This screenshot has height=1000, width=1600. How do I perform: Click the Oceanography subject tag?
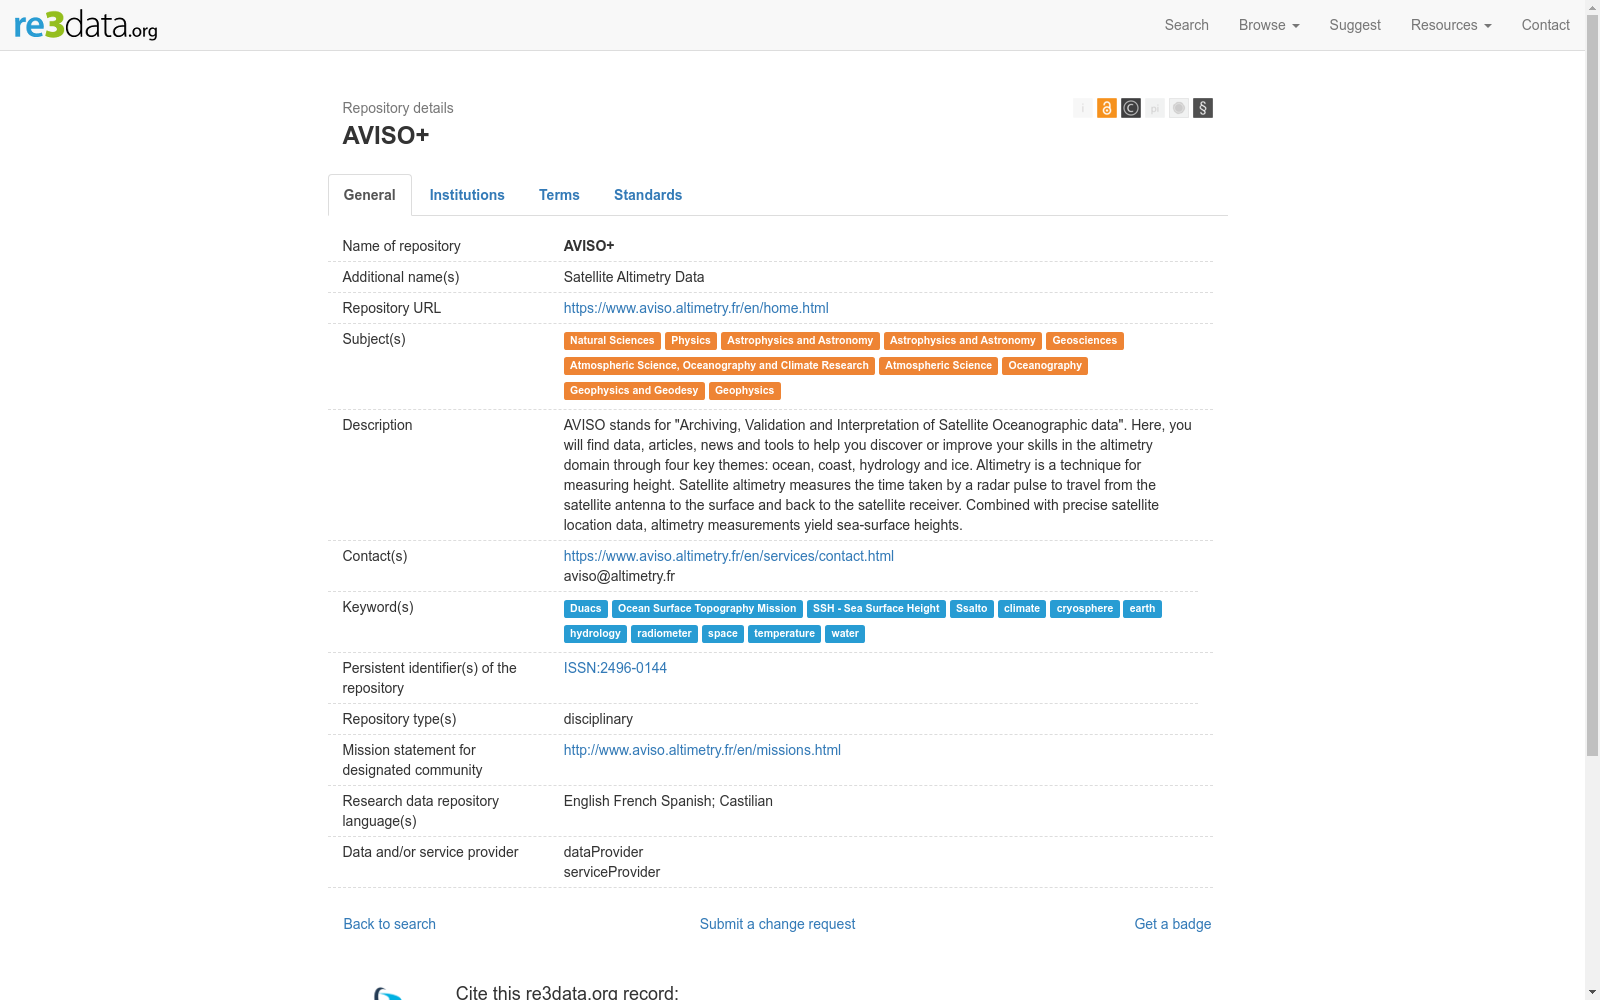[x=1044, y=366]
